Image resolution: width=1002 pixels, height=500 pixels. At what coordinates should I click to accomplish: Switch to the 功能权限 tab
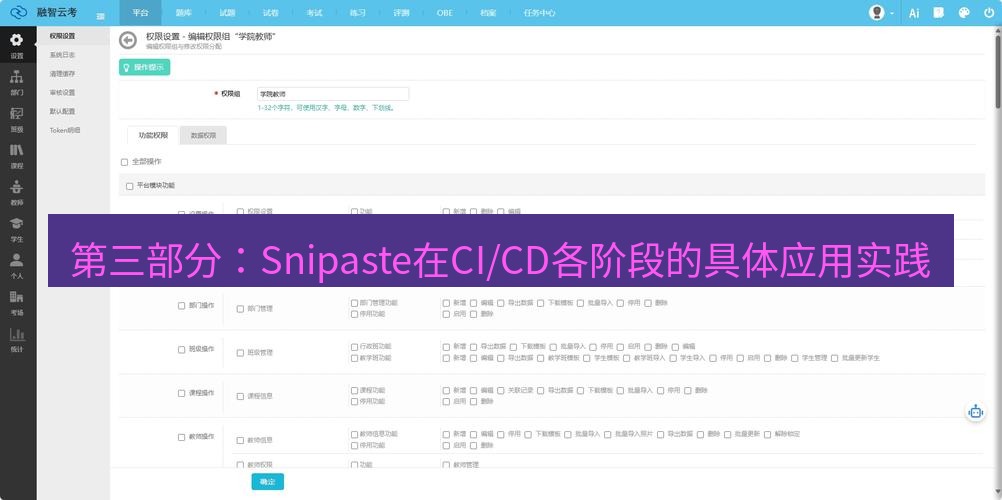(x=153, y=136)
